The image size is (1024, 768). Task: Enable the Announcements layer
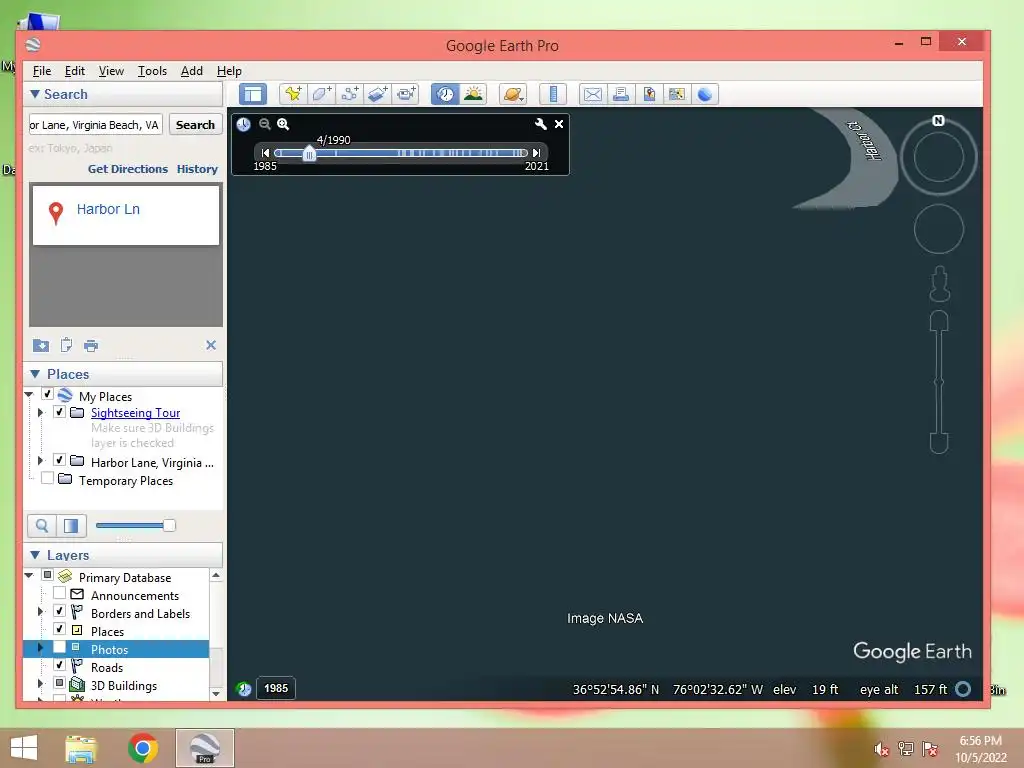[59, 594]
